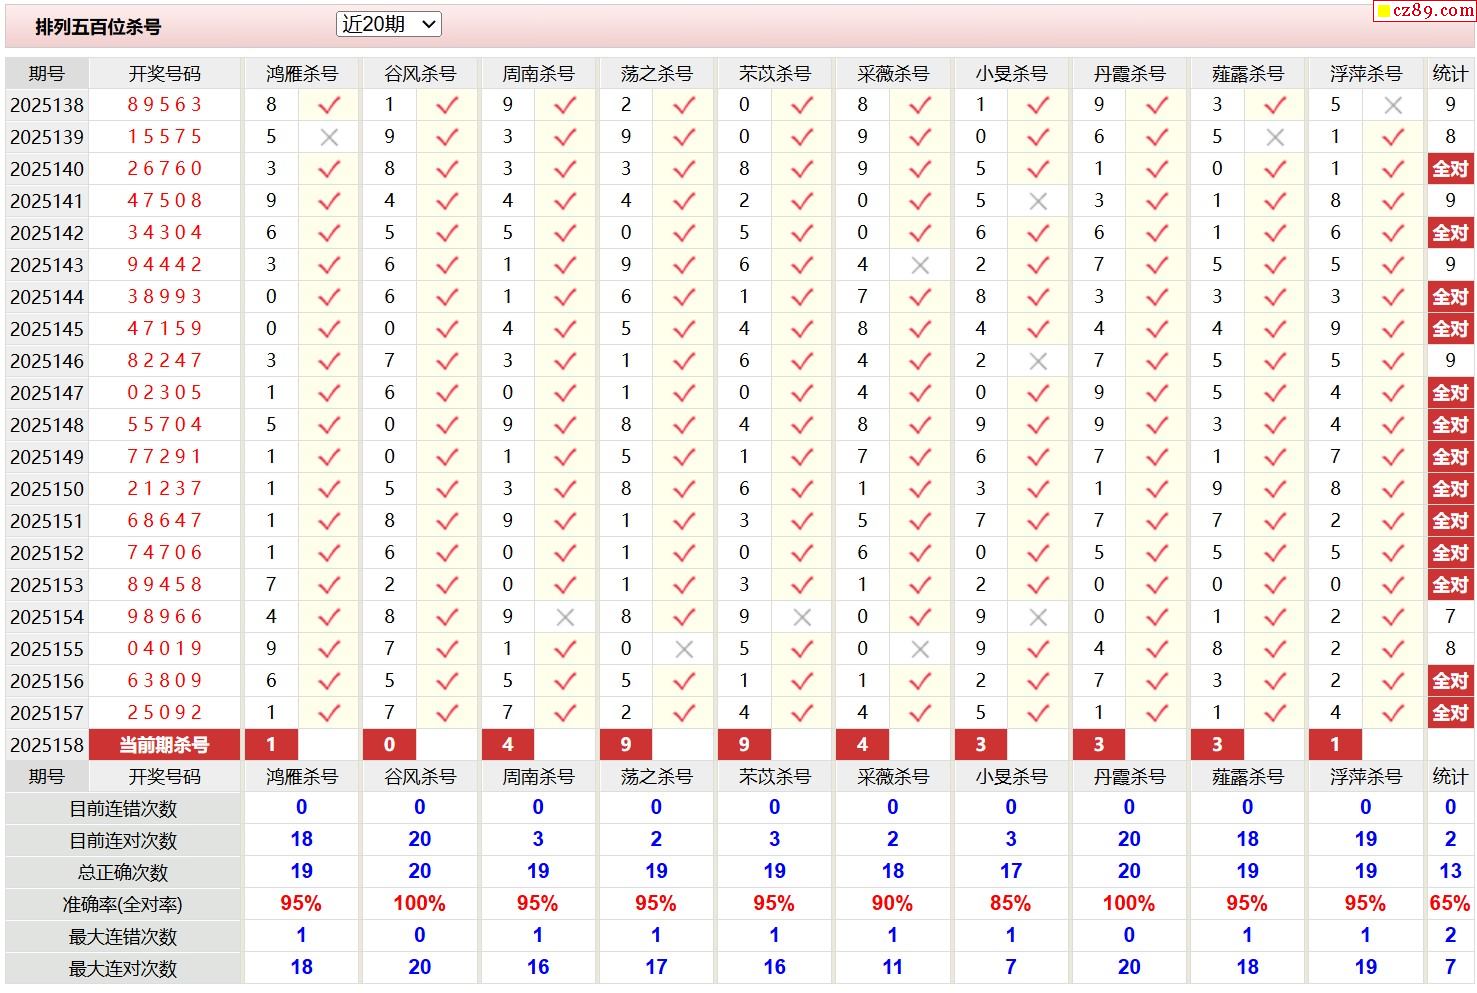Select the issue number 2025138
The width and height of the screenshot is (1477, 993).
pos(47,105)
